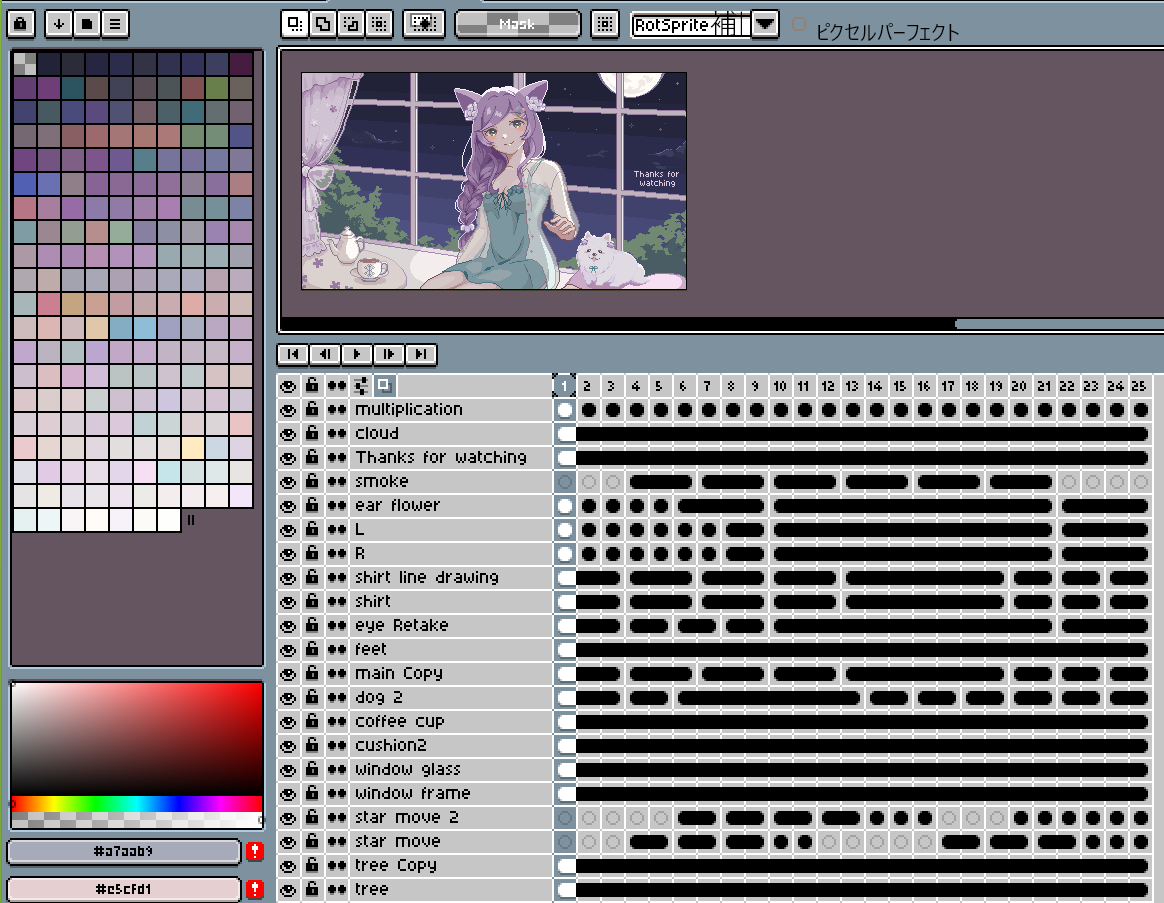Image resolution: width=1164 pixels, height=903 pixels.
Task: Lock the tree layer
Action: coord(313,890)
